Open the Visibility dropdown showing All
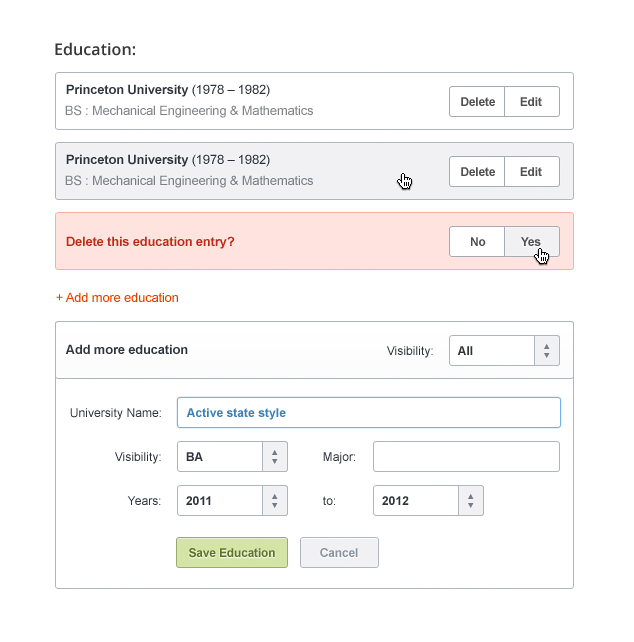This screenshot has width=634, height=642. (504, 351)
